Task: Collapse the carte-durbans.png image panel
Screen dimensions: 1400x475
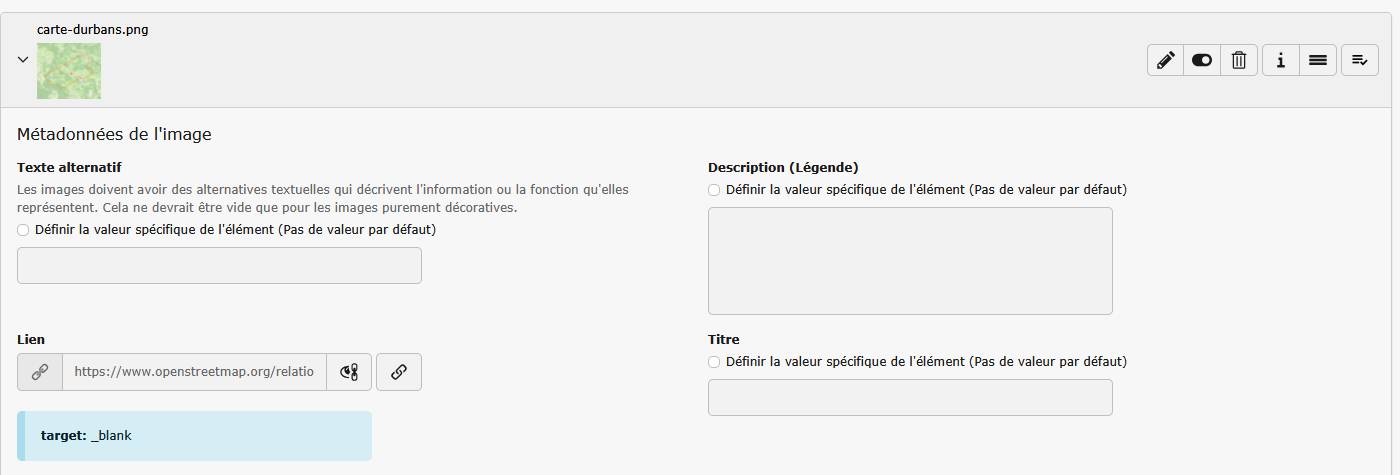Action: [23, 60]
